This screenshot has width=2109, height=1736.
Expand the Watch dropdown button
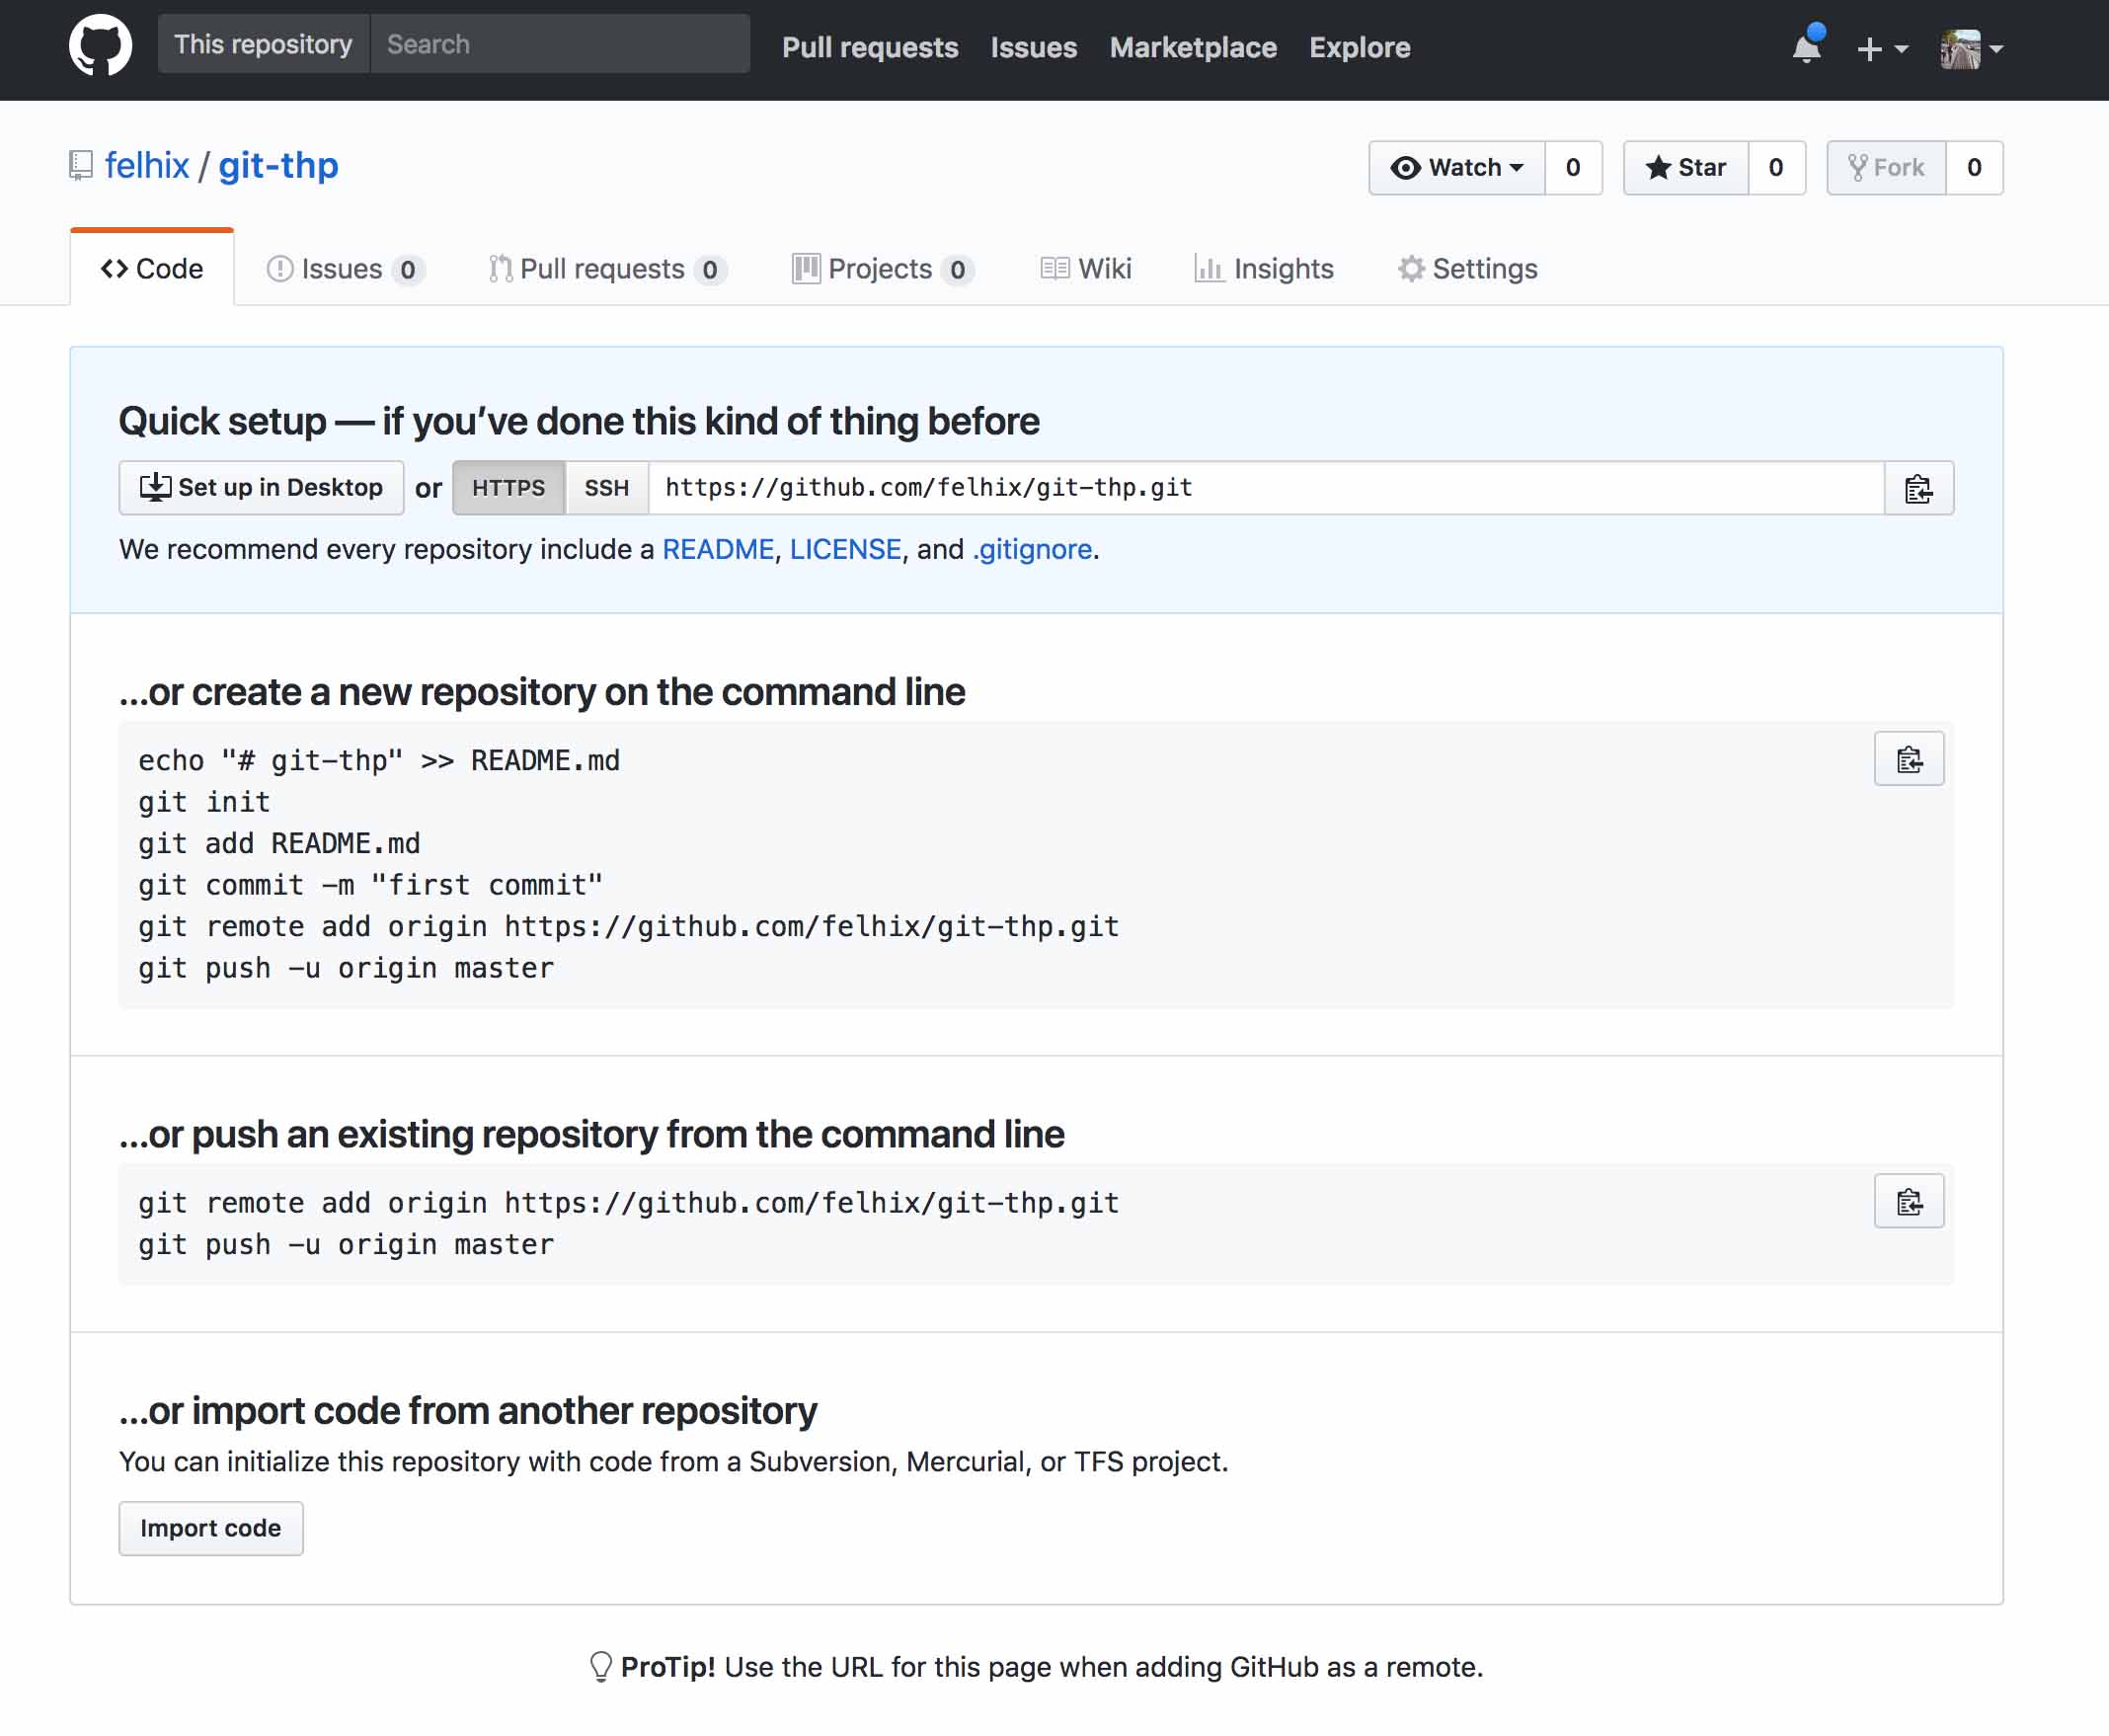[x=1457, y=167]
